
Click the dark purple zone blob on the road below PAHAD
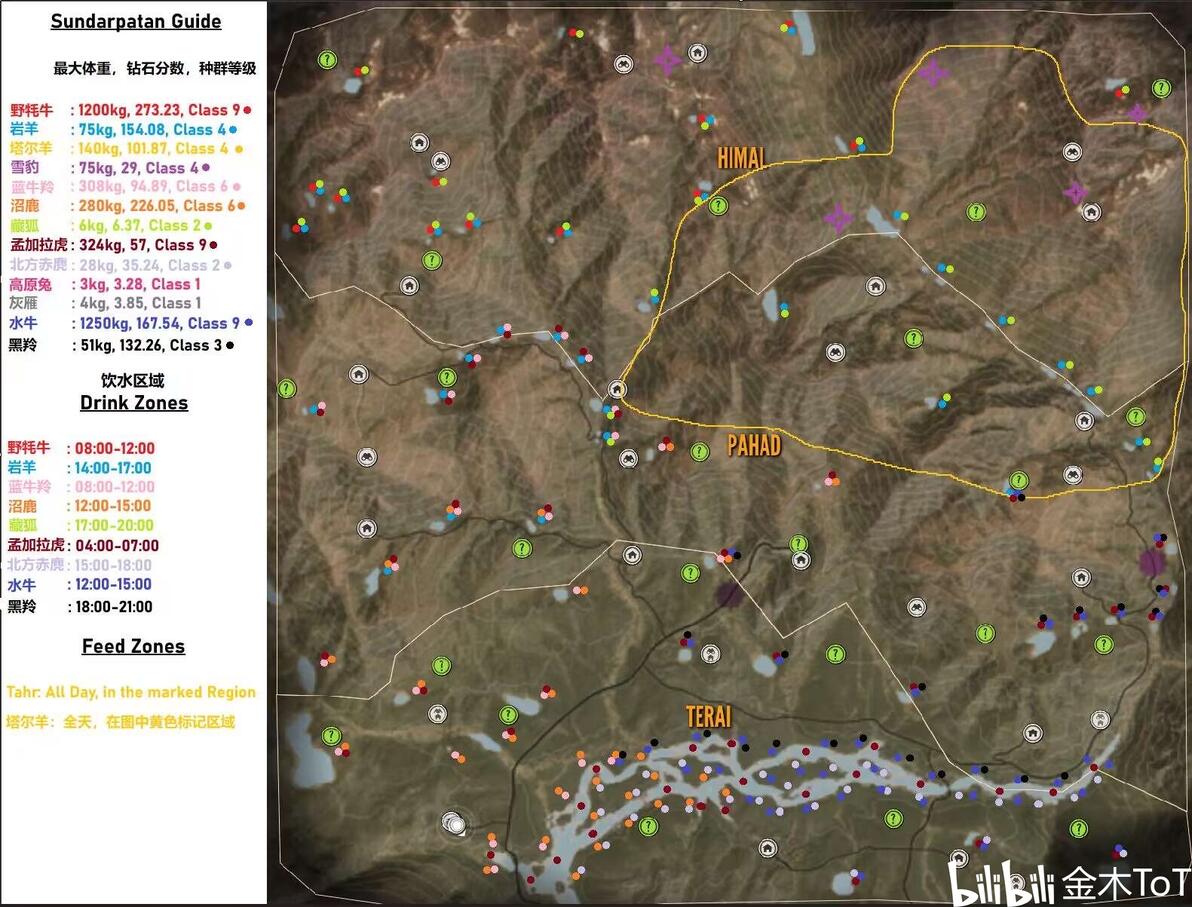(x=729, y=595)
